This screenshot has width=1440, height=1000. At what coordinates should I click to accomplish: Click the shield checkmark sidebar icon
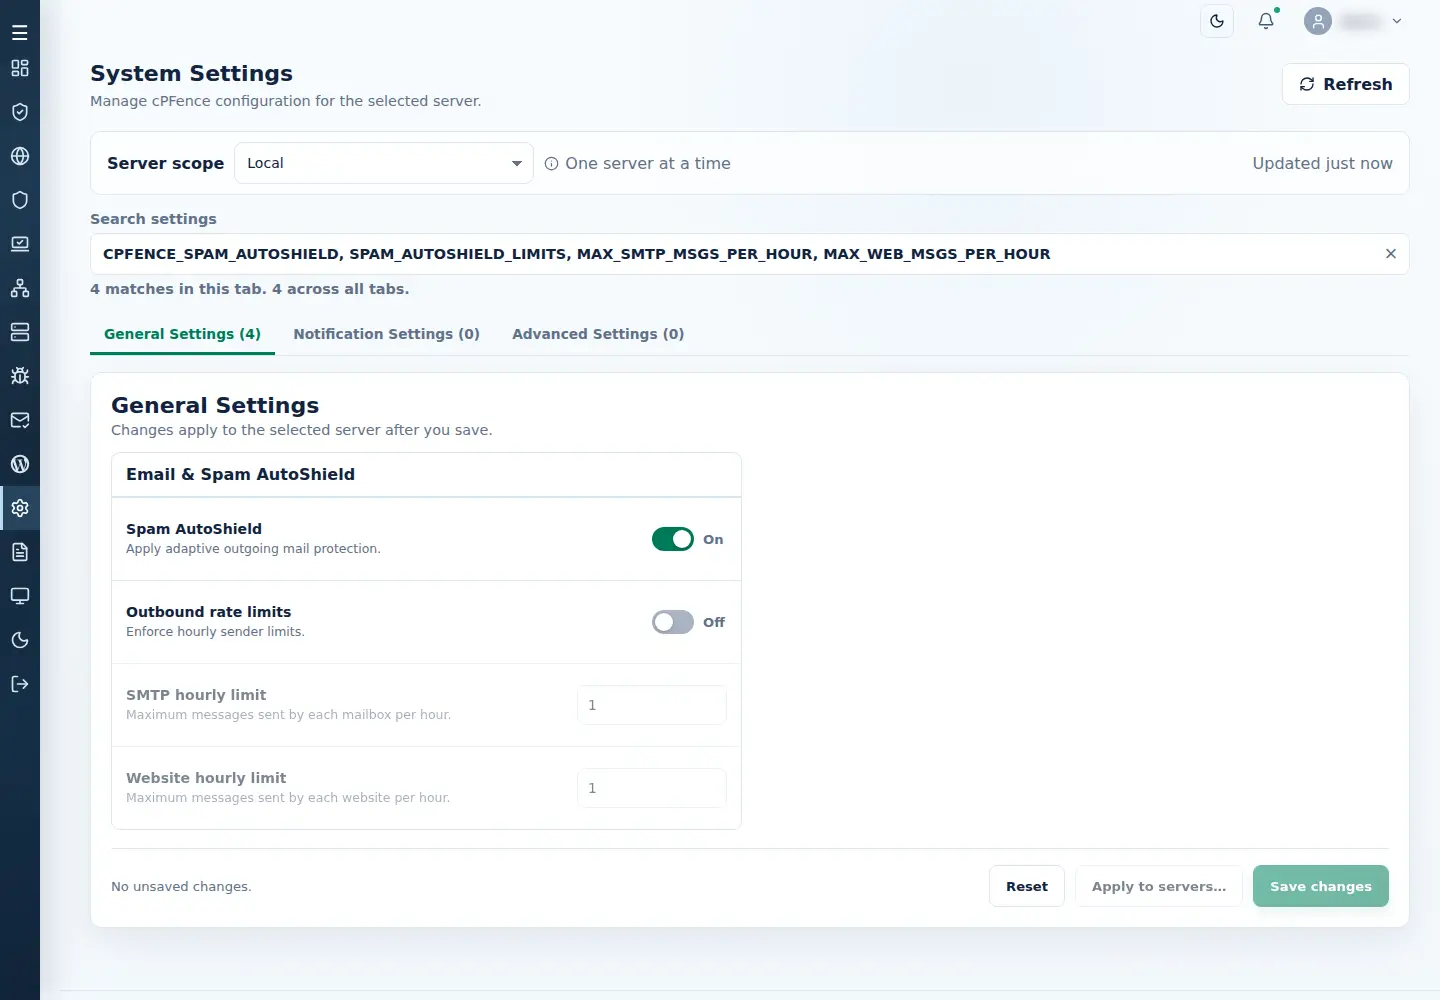(20, 112)
